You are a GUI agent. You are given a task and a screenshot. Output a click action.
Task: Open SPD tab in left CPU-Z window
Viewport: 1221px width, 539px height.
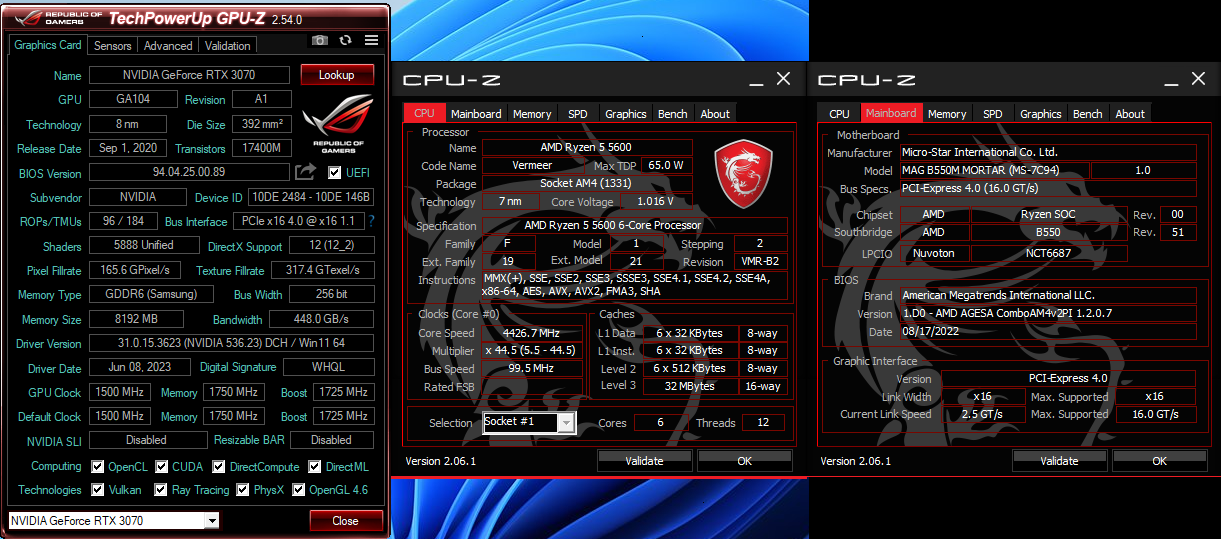coord(578,114)
